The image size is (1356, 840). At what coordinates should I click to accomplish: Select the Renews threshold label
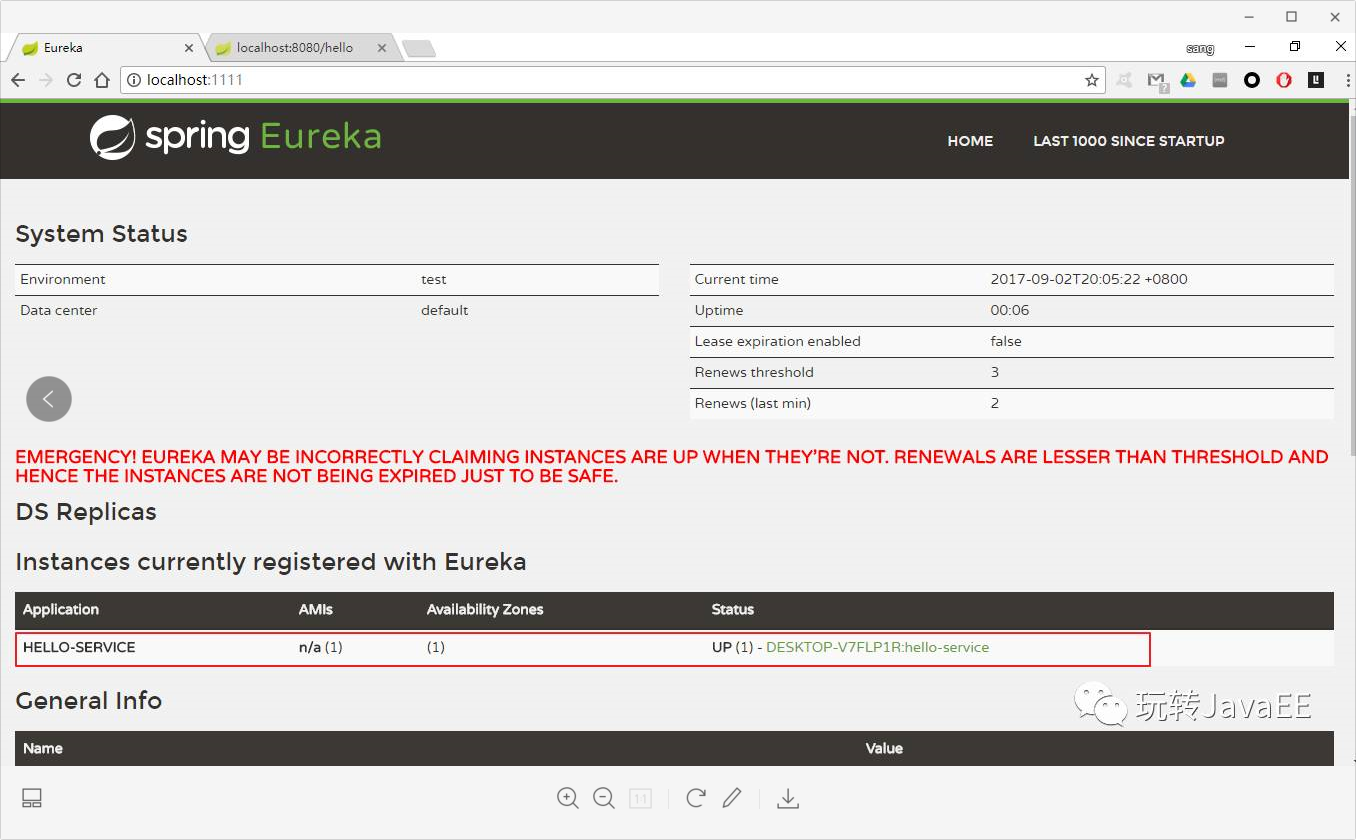[754, 372]
